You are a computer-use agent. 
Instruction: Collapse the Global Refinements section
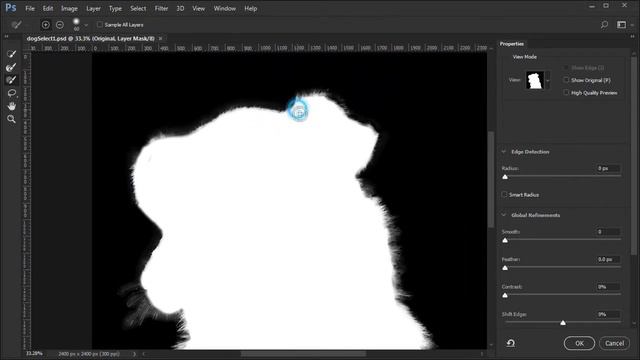pos(504,215)
